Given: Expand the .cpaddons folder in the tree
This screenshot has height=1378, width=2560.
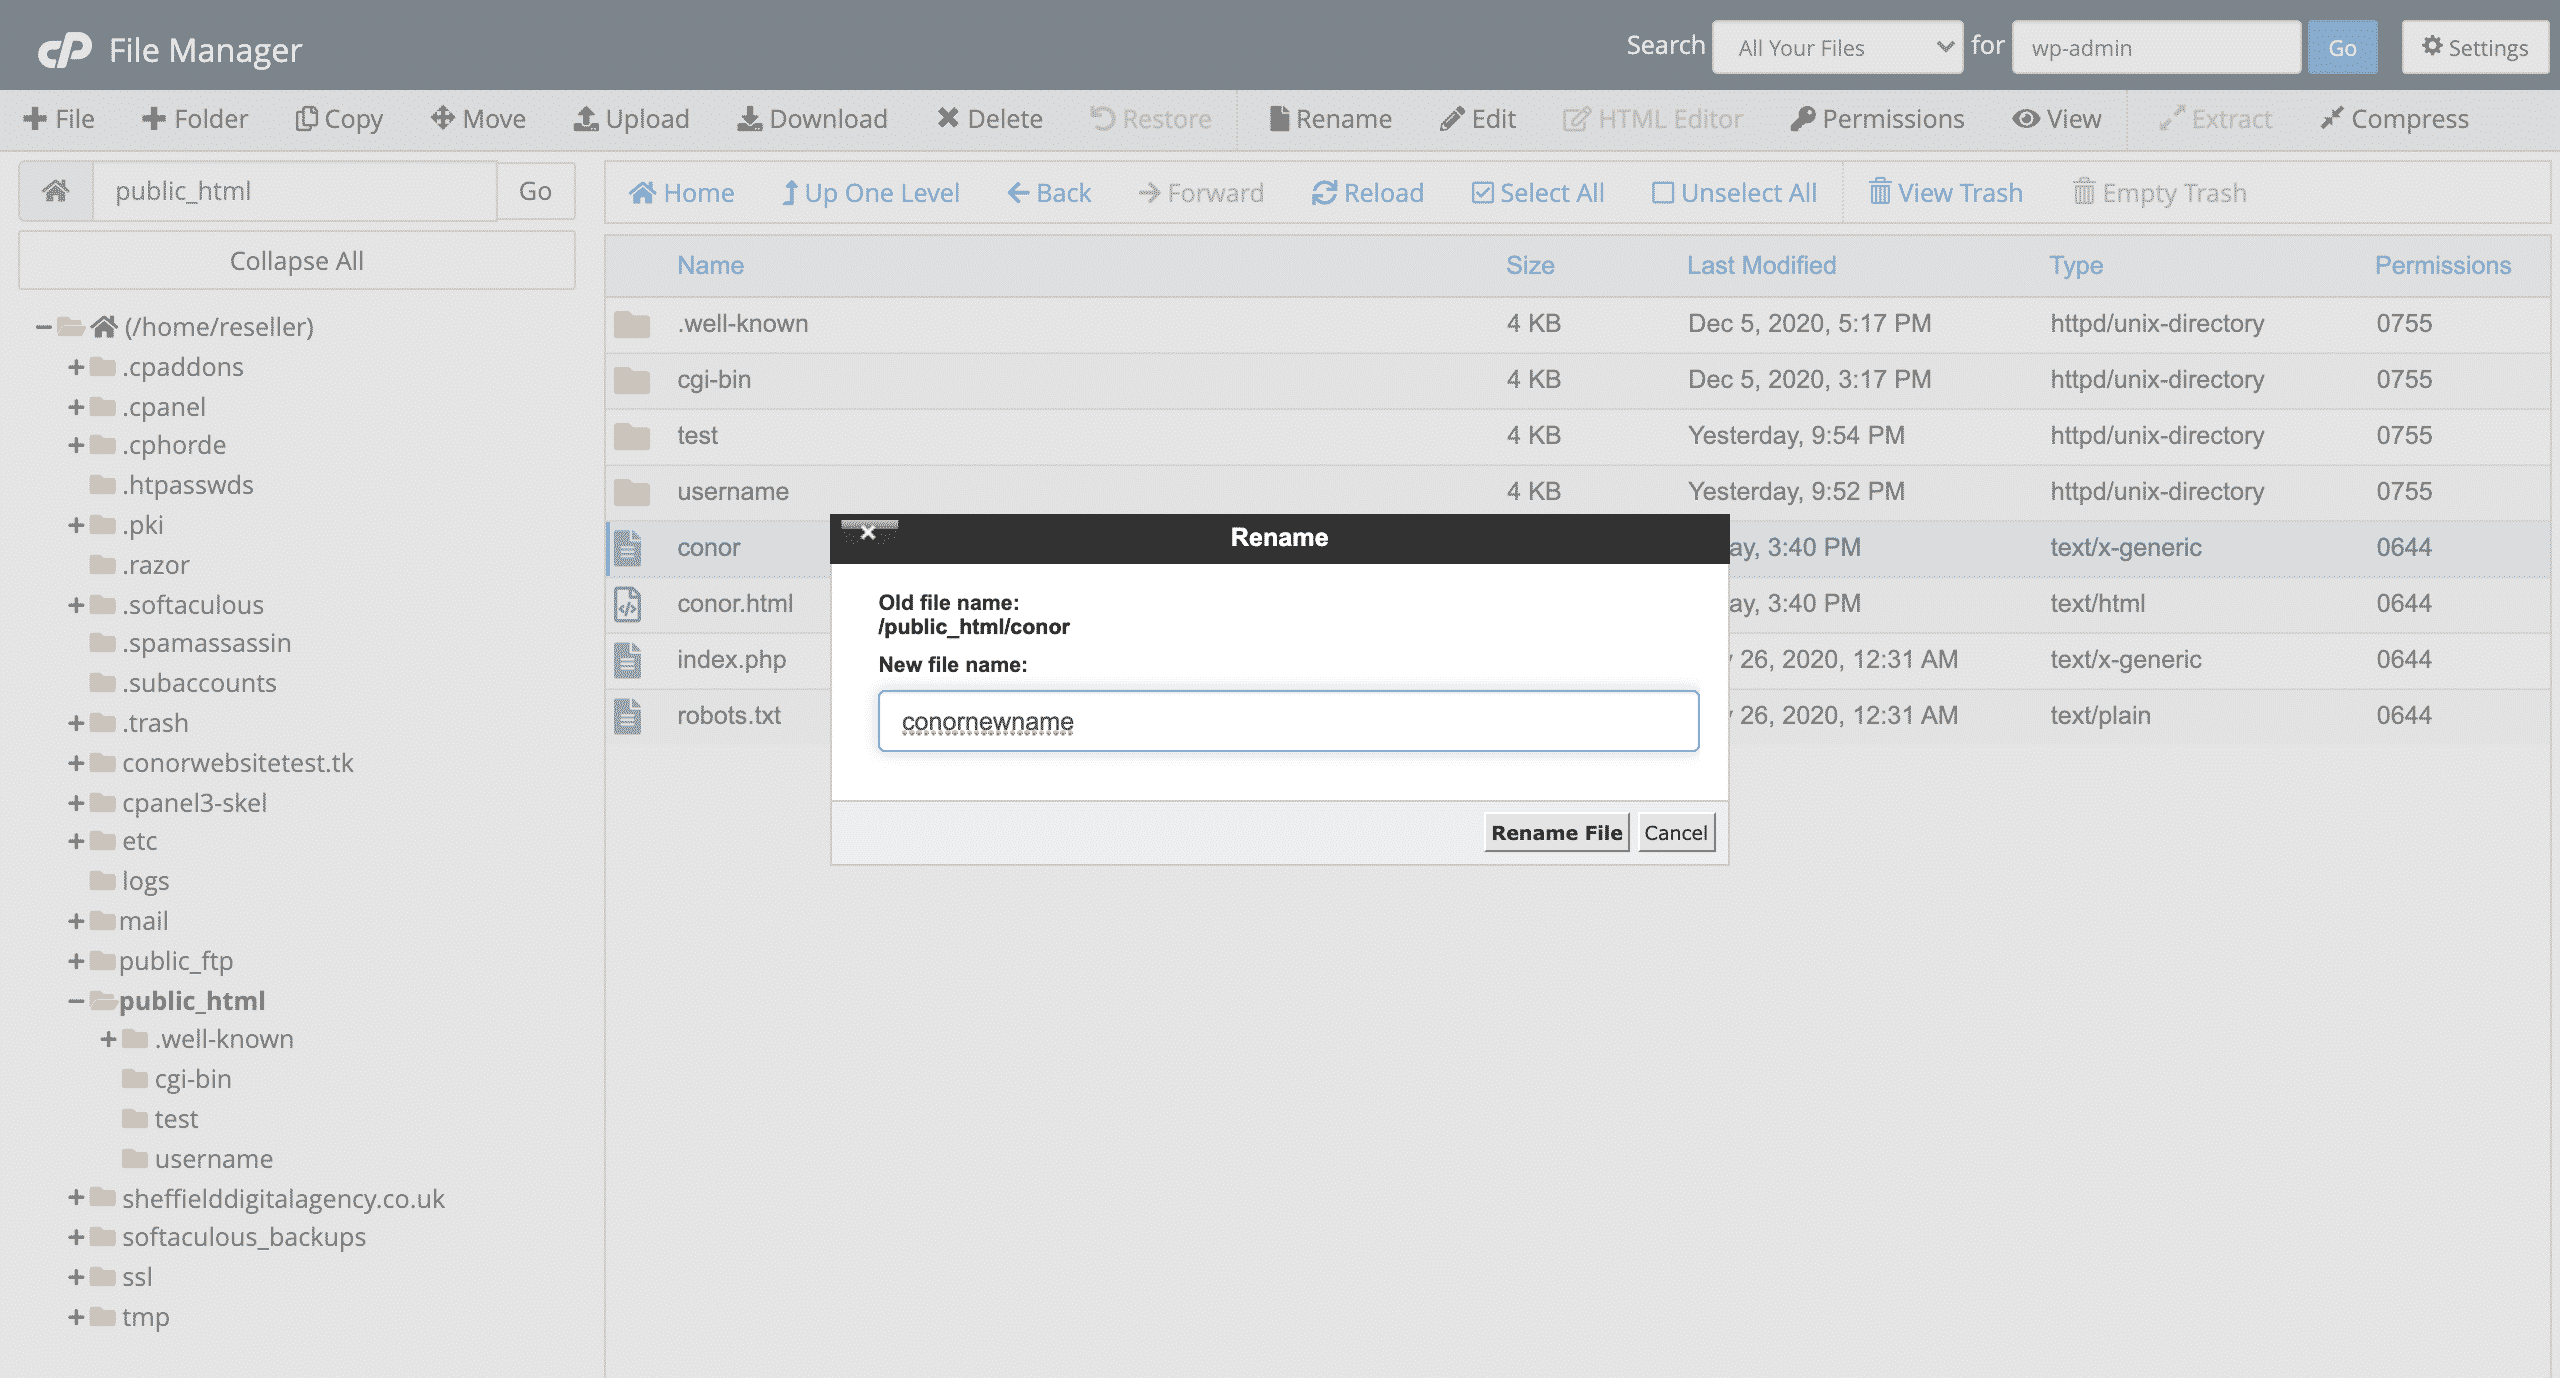Looking at the screenshot, I should tap(76, 367).
